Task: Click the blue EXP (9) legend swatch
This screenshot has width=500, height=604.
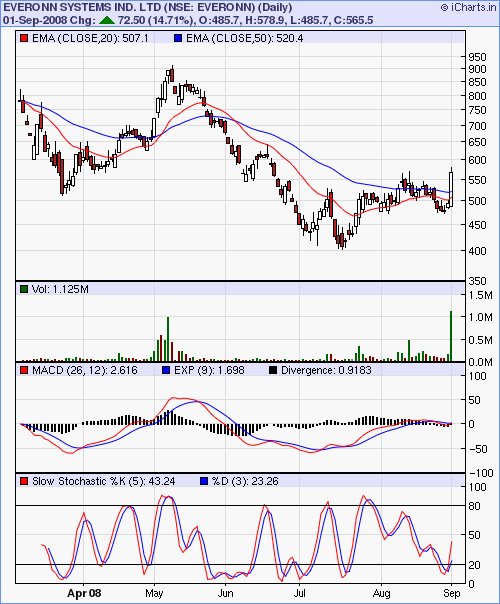Action: coord(166,370)
